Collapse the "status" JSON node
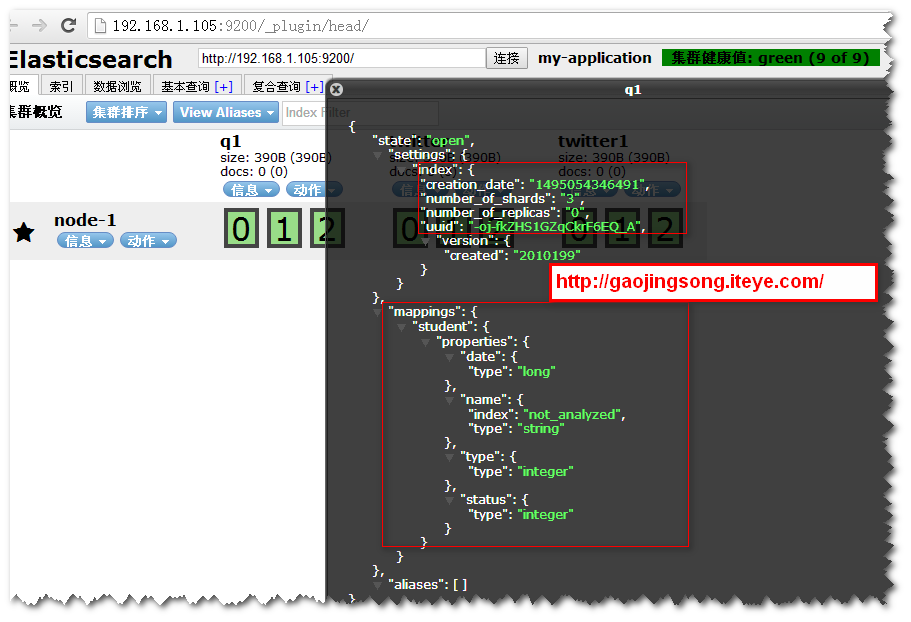The image size is (911, 622). point(450,500)
